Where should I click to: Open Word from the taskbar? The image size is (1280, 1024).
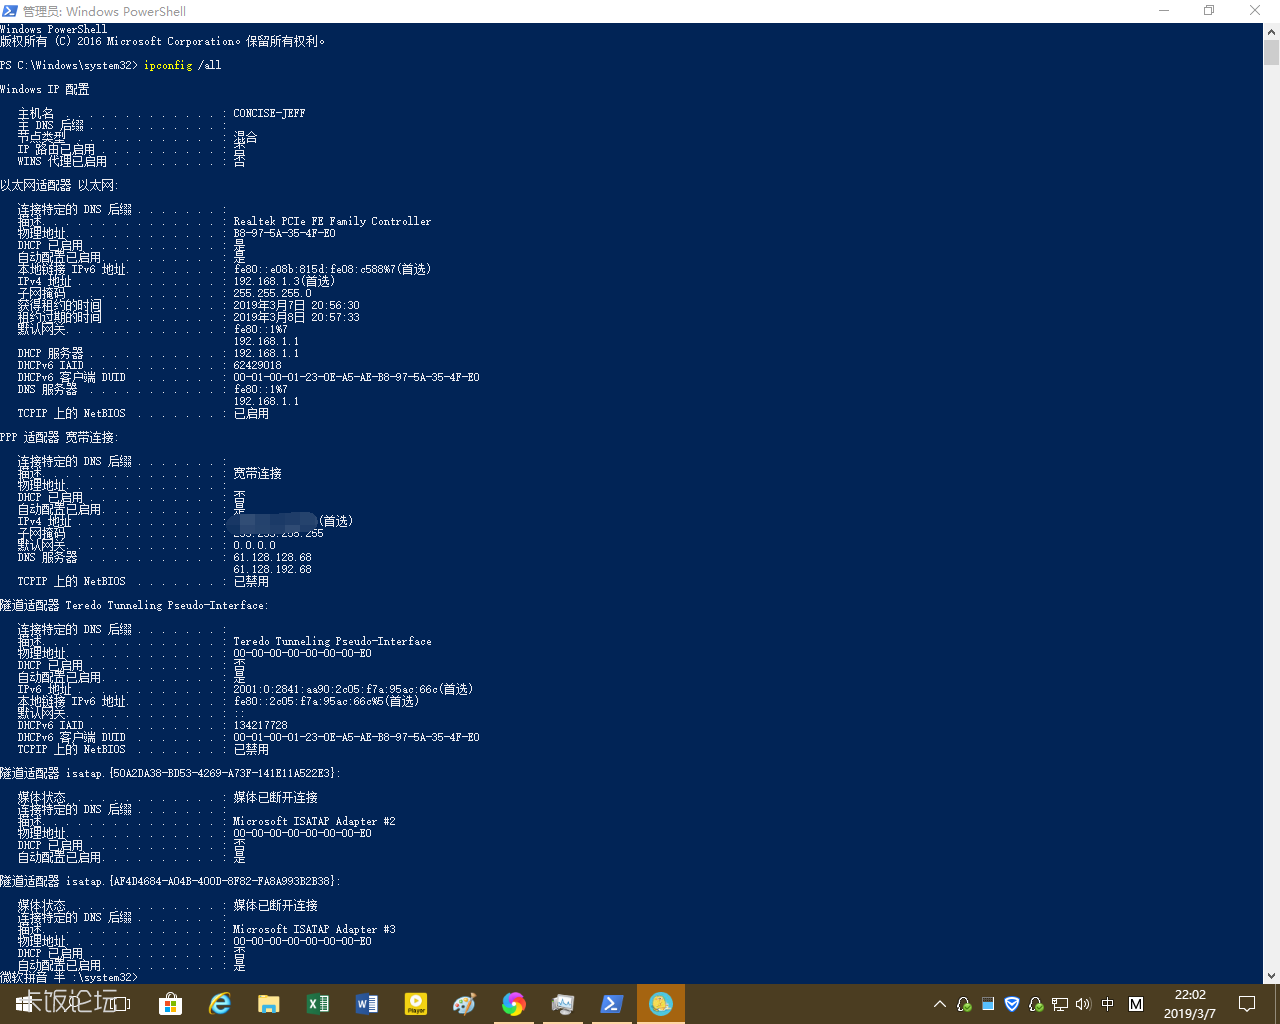click(367, 1004)
